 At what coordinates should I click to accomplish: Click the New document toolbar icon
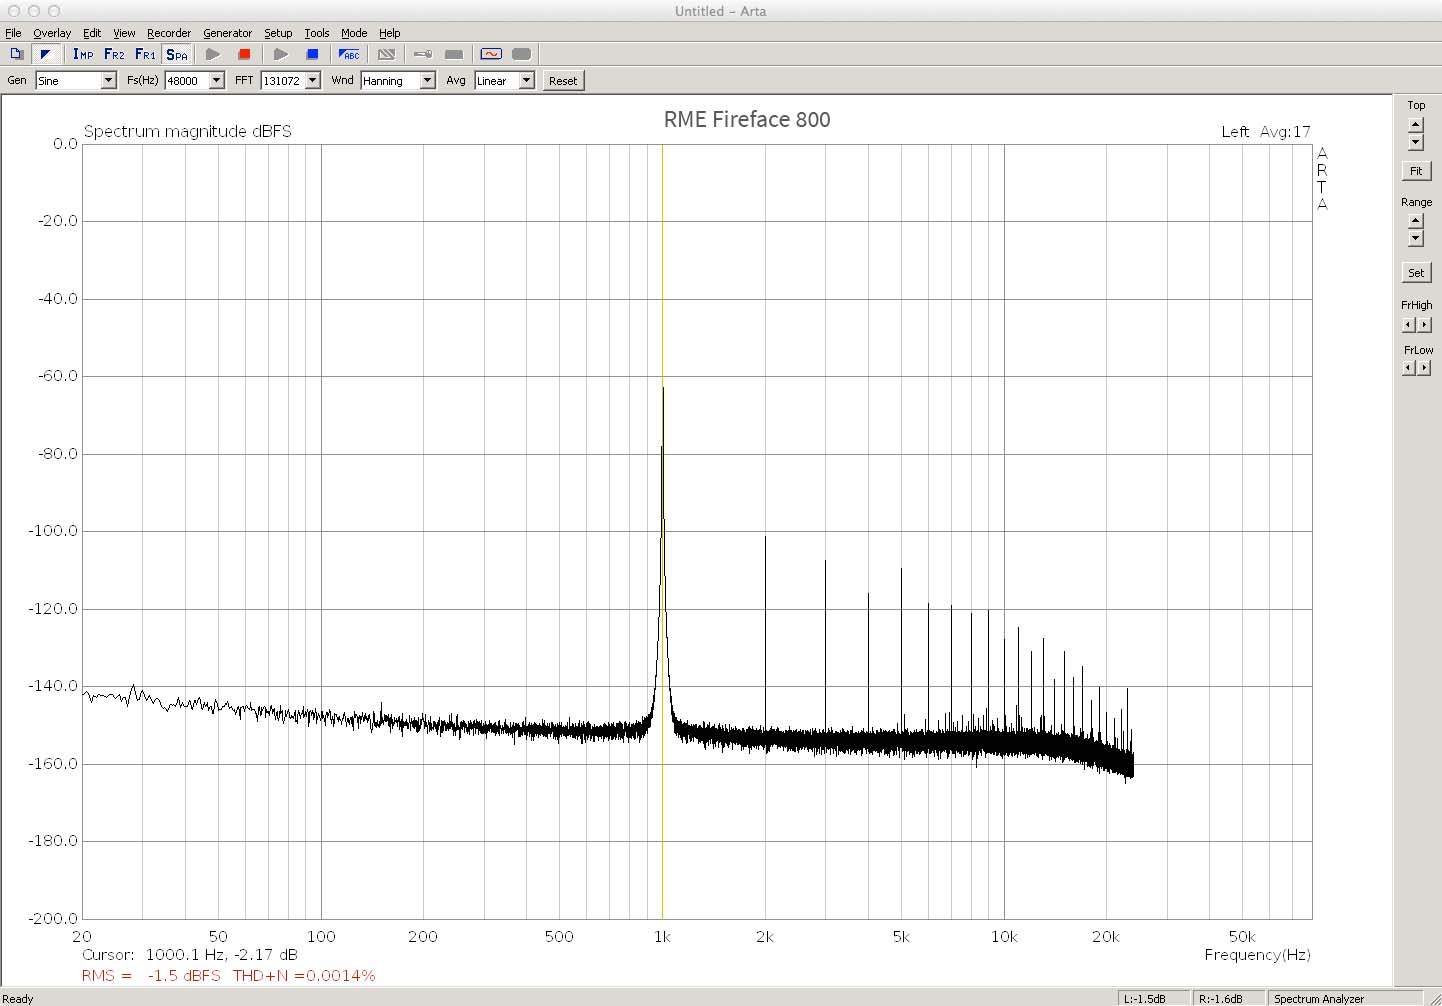[x=17, y=54]
